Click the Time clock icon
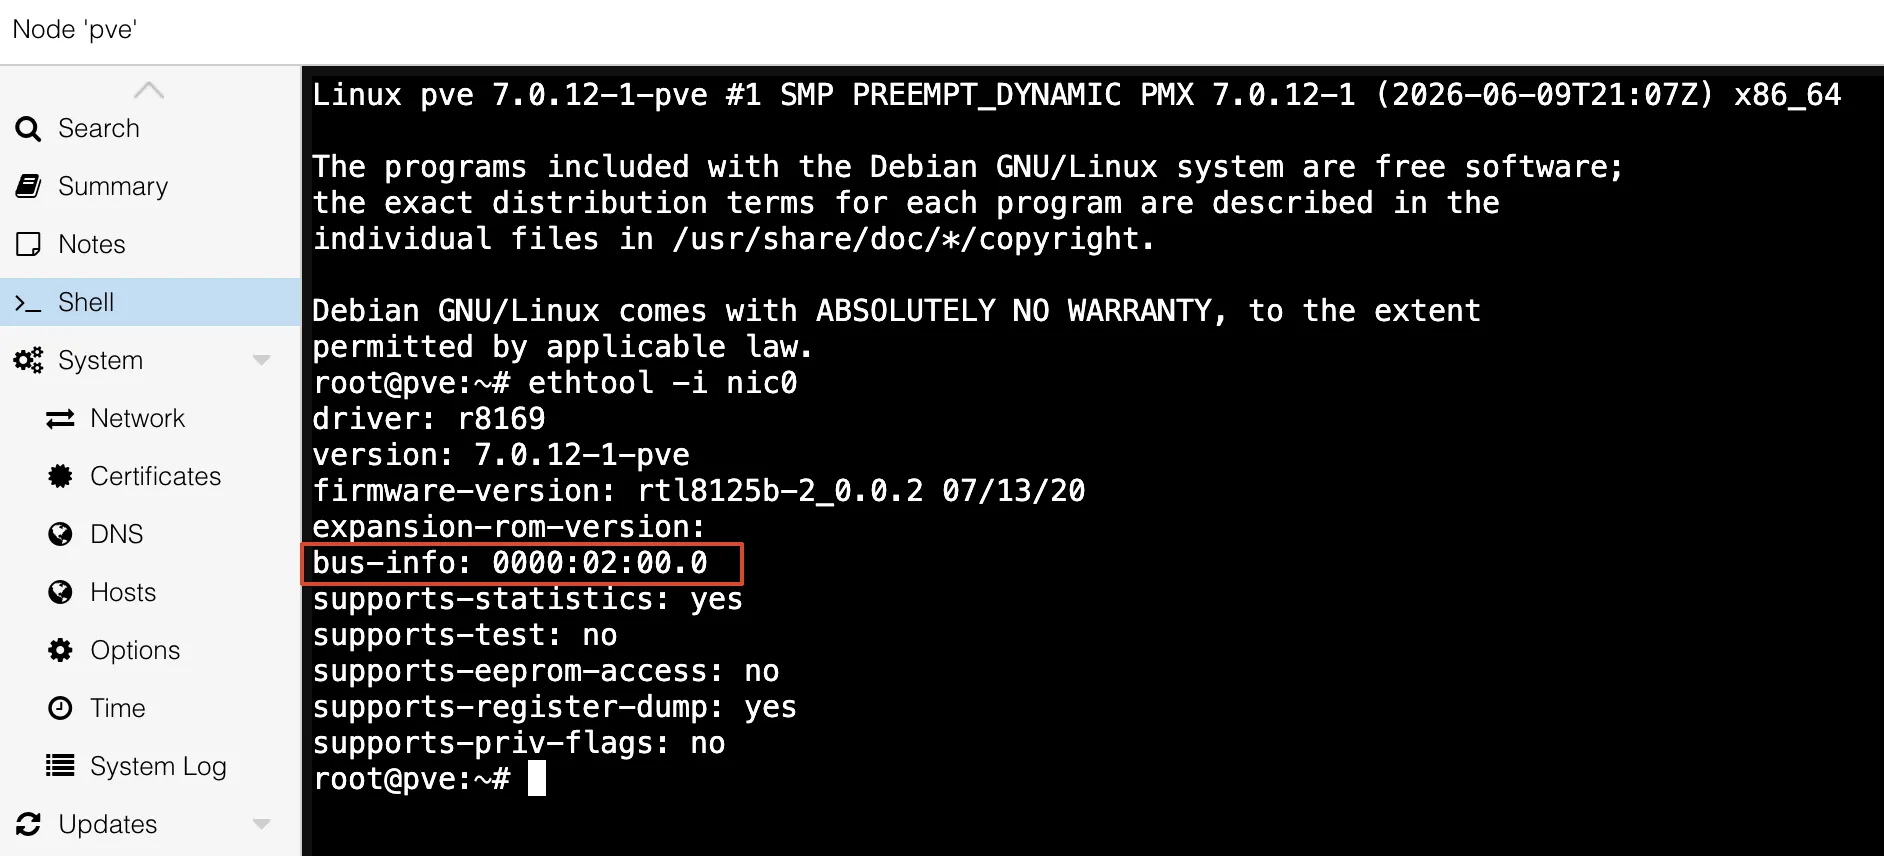The height and width of the screenshot is (856, 1884). click(60, 709)
